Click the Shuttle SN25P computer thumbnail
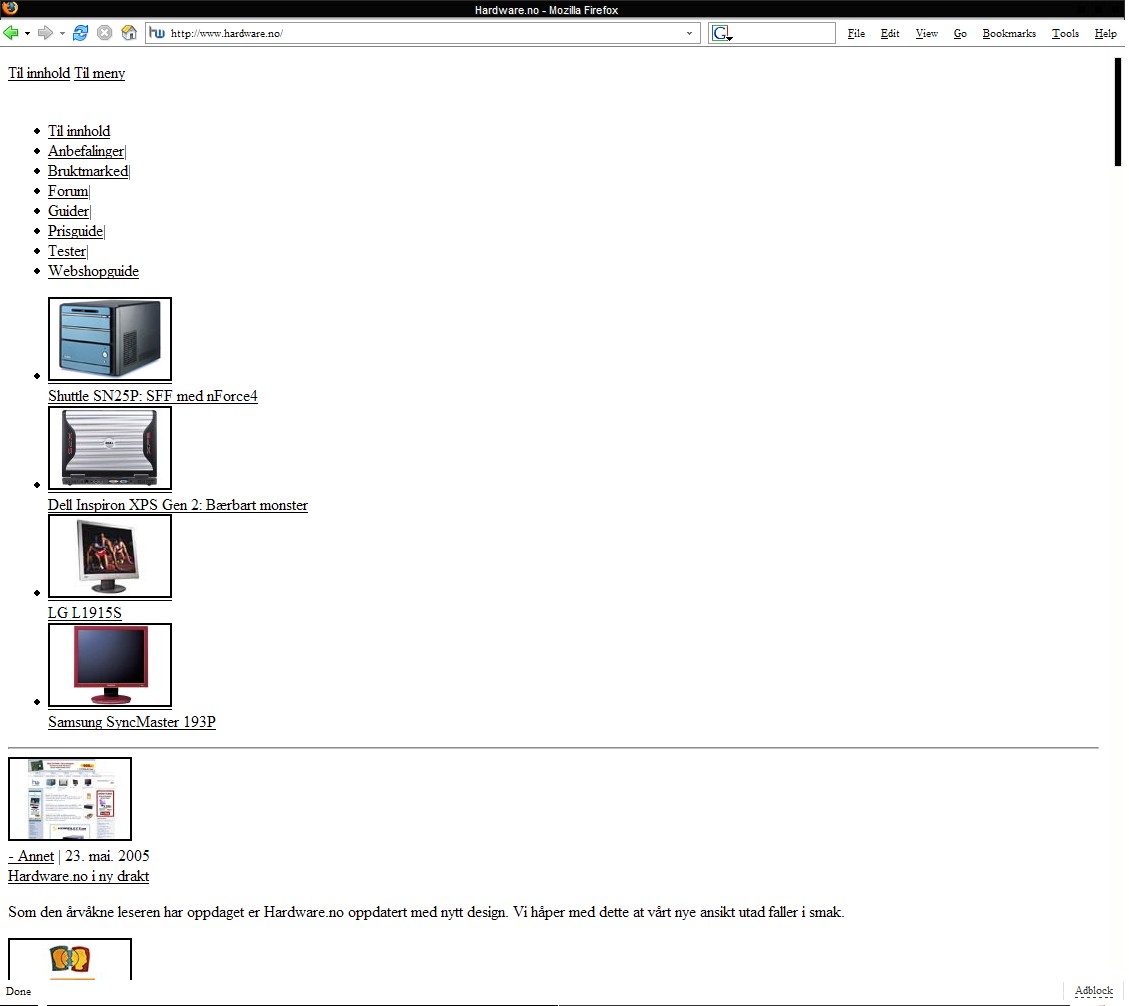The width and height of the screenshot is (1129, 1006). click(x=110, y=339)
